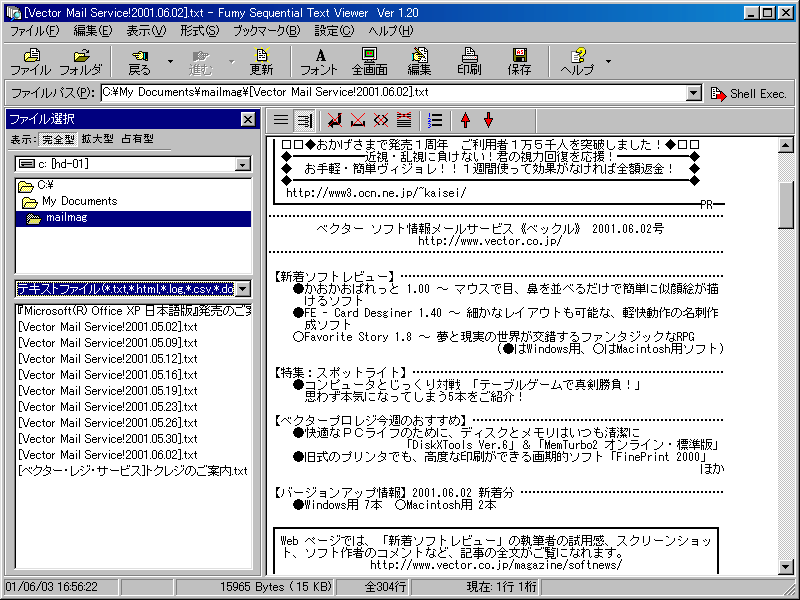Select the 拡大型 display mode
Viewport: 800px width, 600px height.
(x=97, y=139)
